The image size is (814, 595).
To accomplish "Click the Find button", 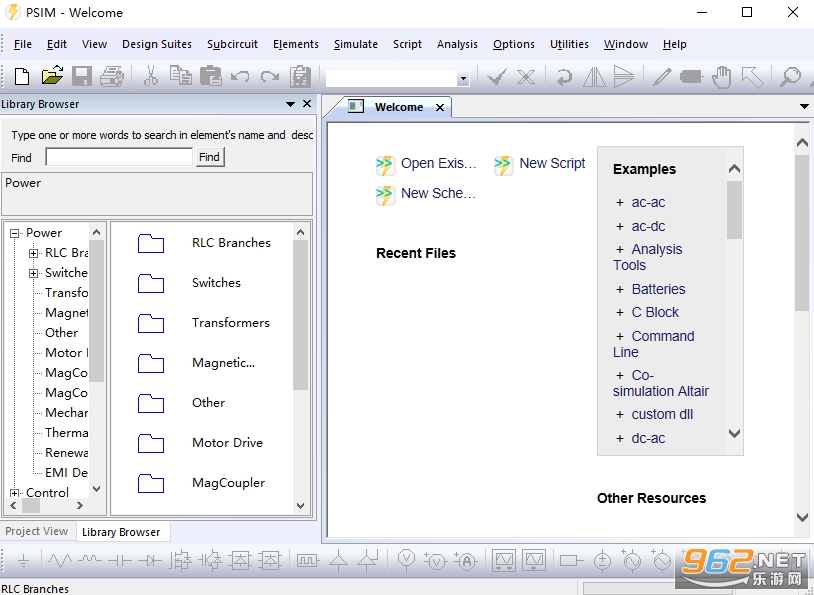I will [x=209, y=157].
